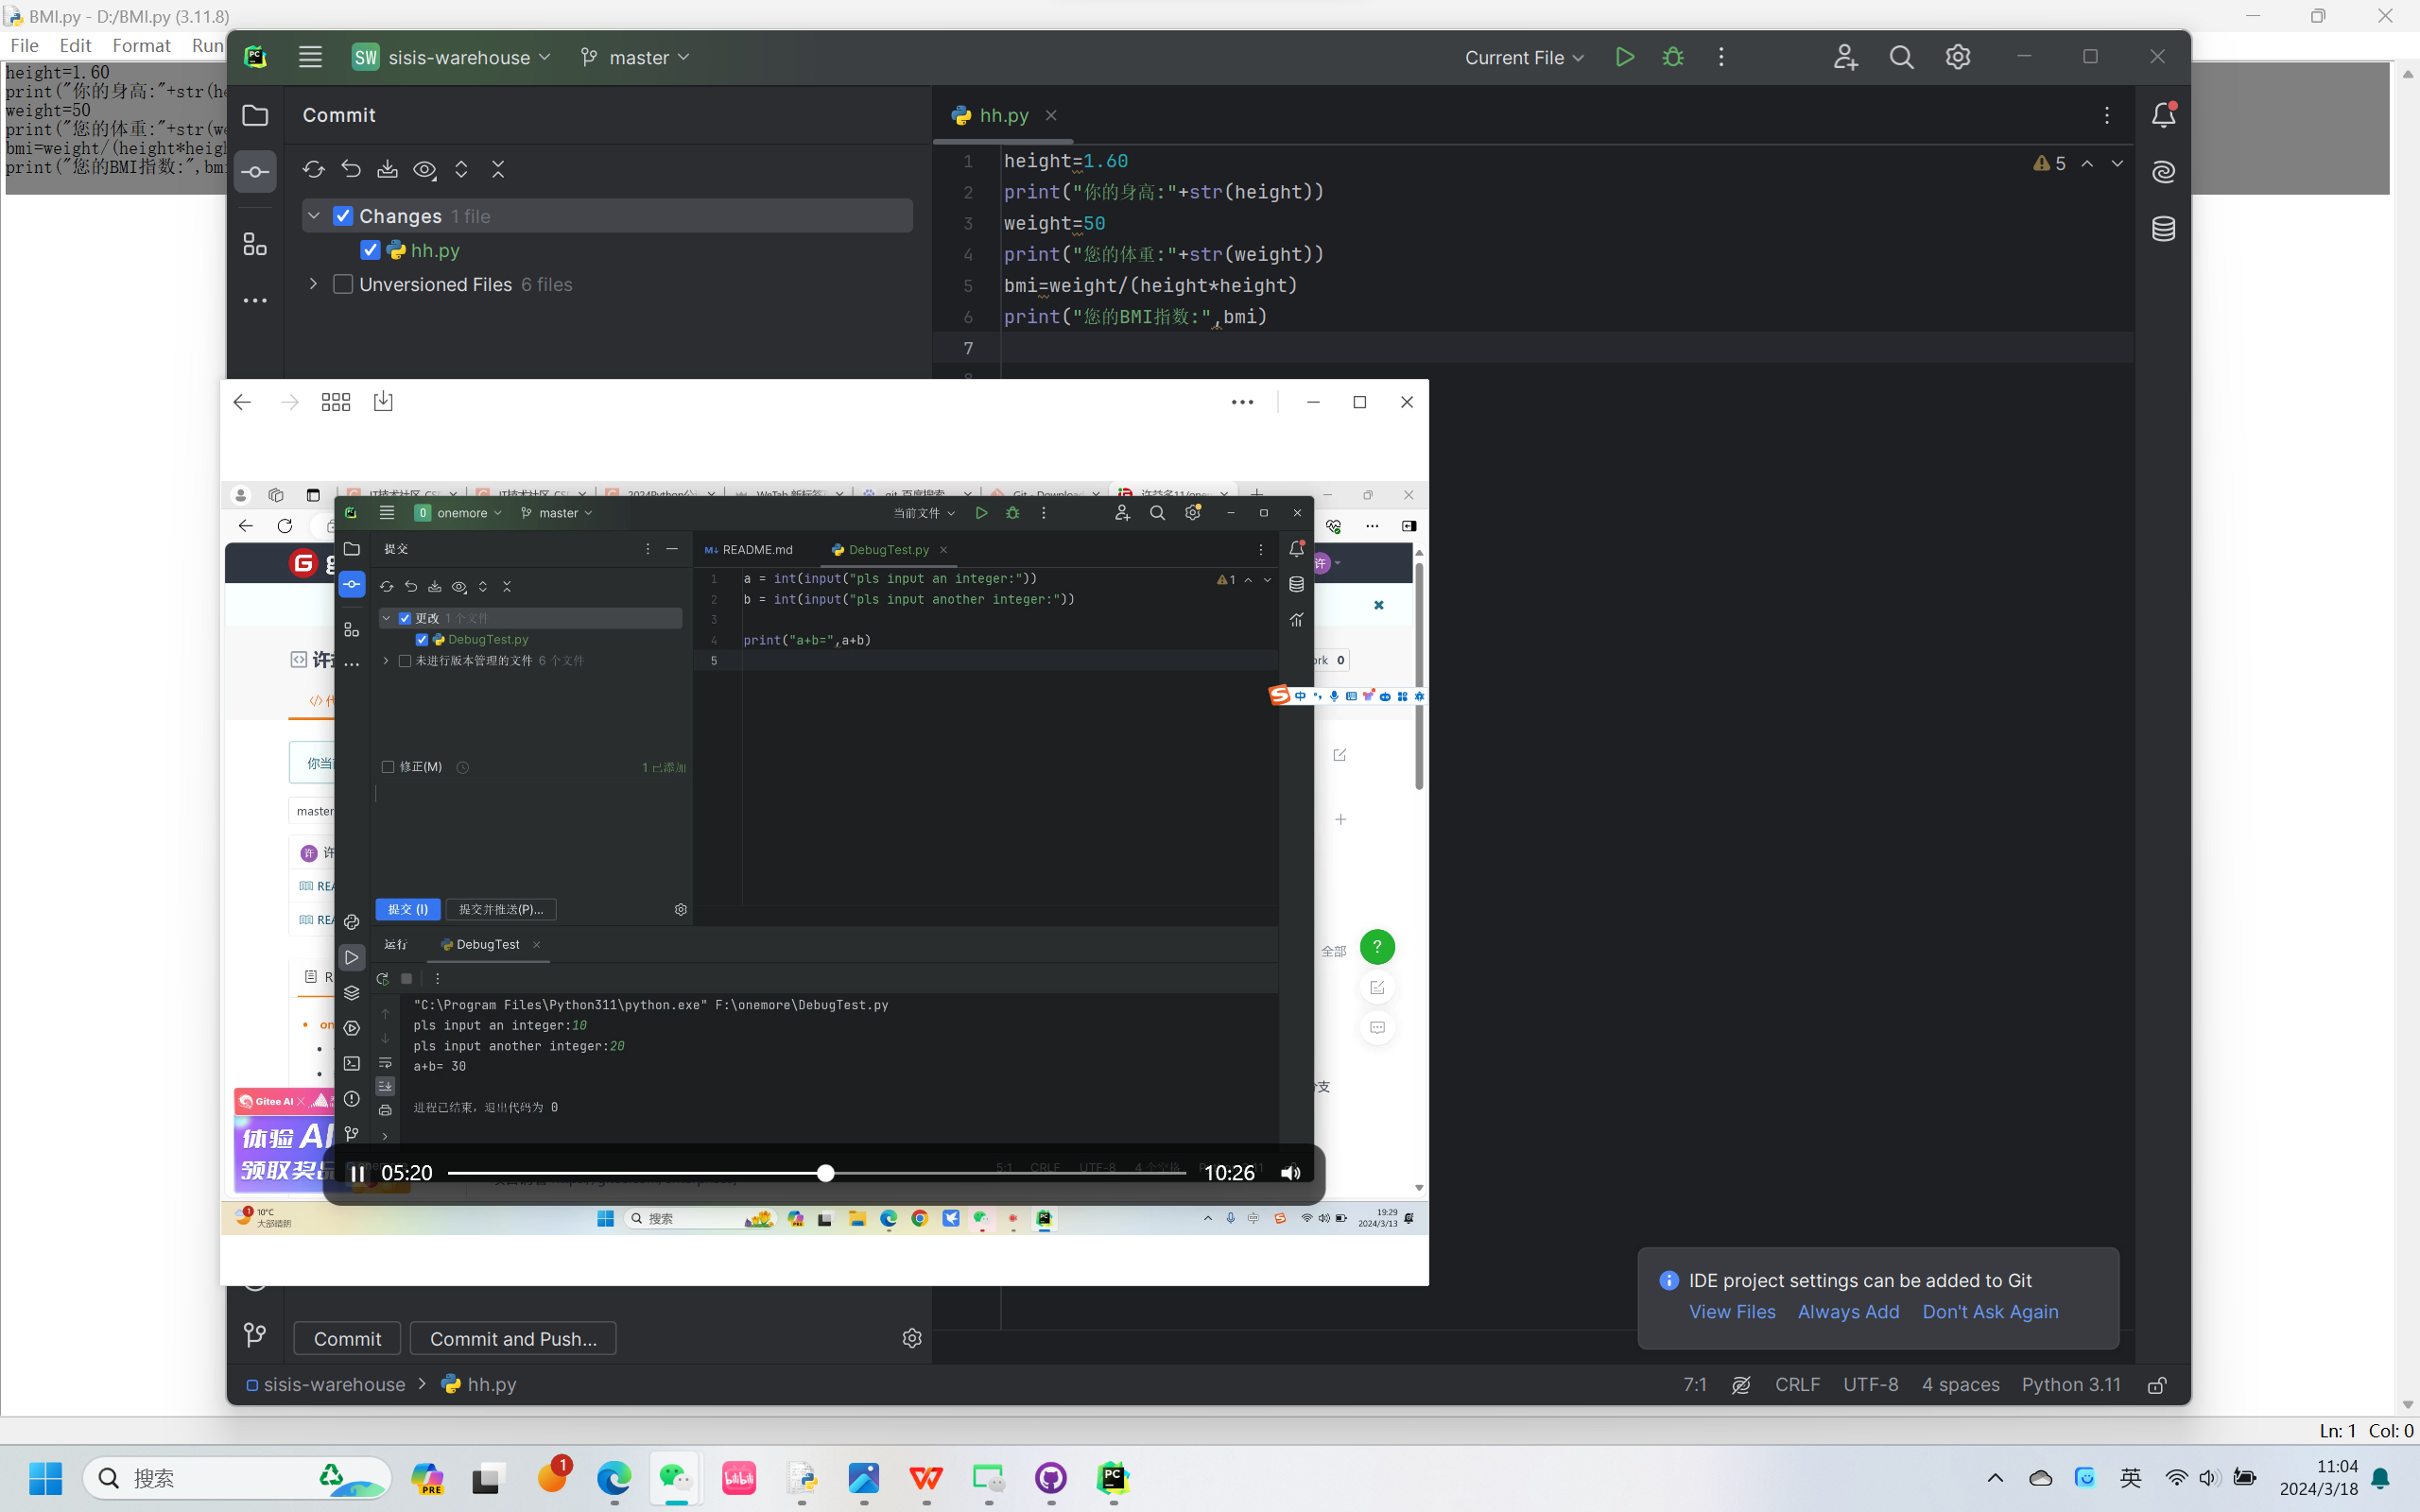The width and height of the screenshot is (2420, 1512).
Task: Uncheck the hh.py file checkbox
Action: tap(370, 250)
